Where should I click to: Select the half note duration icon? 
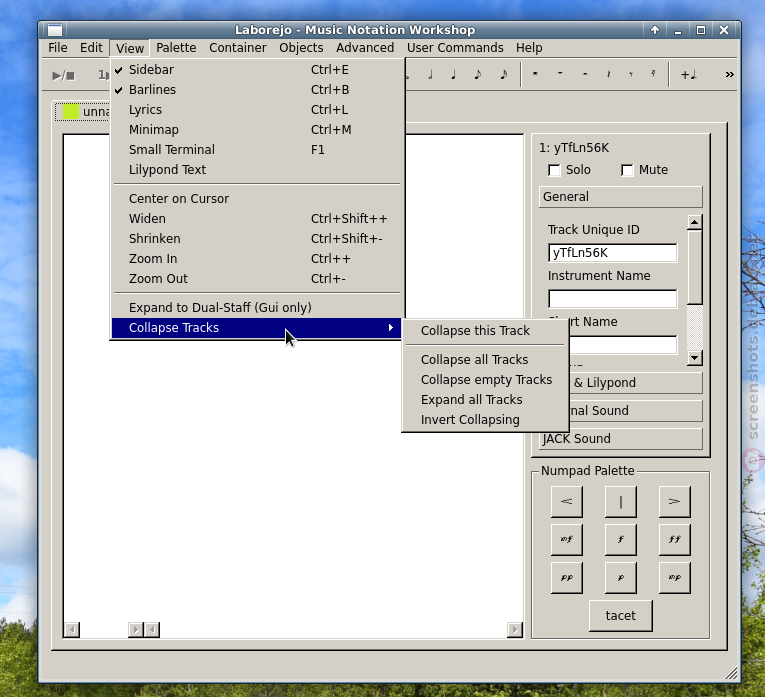point(430,75)
